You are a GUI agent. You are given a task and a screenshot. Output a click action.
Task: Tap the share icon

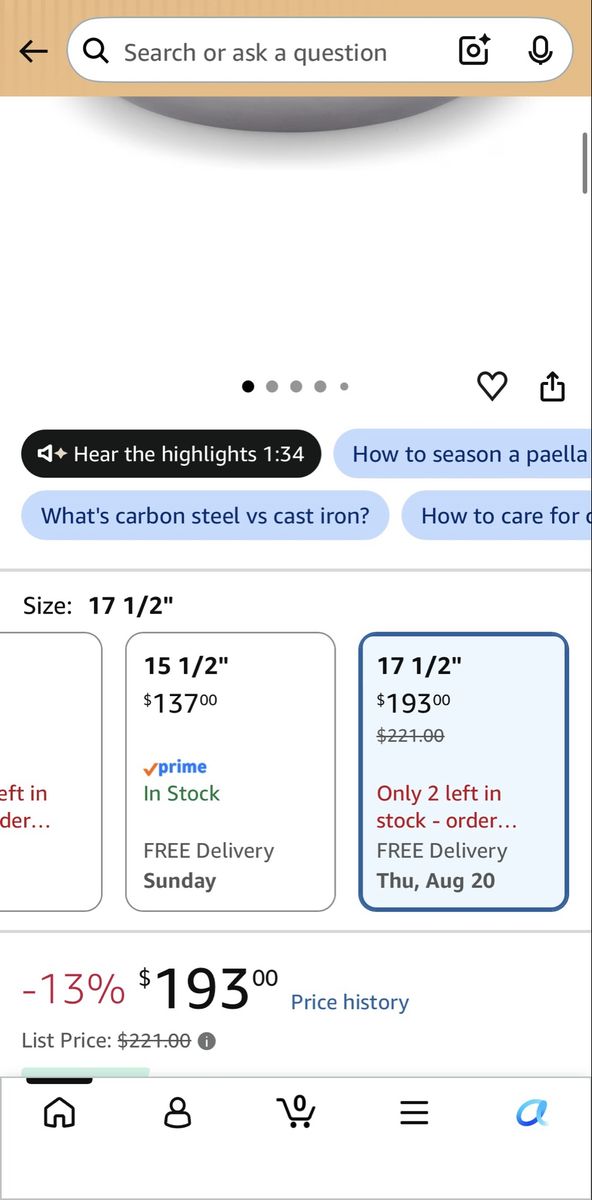[553, 386]
